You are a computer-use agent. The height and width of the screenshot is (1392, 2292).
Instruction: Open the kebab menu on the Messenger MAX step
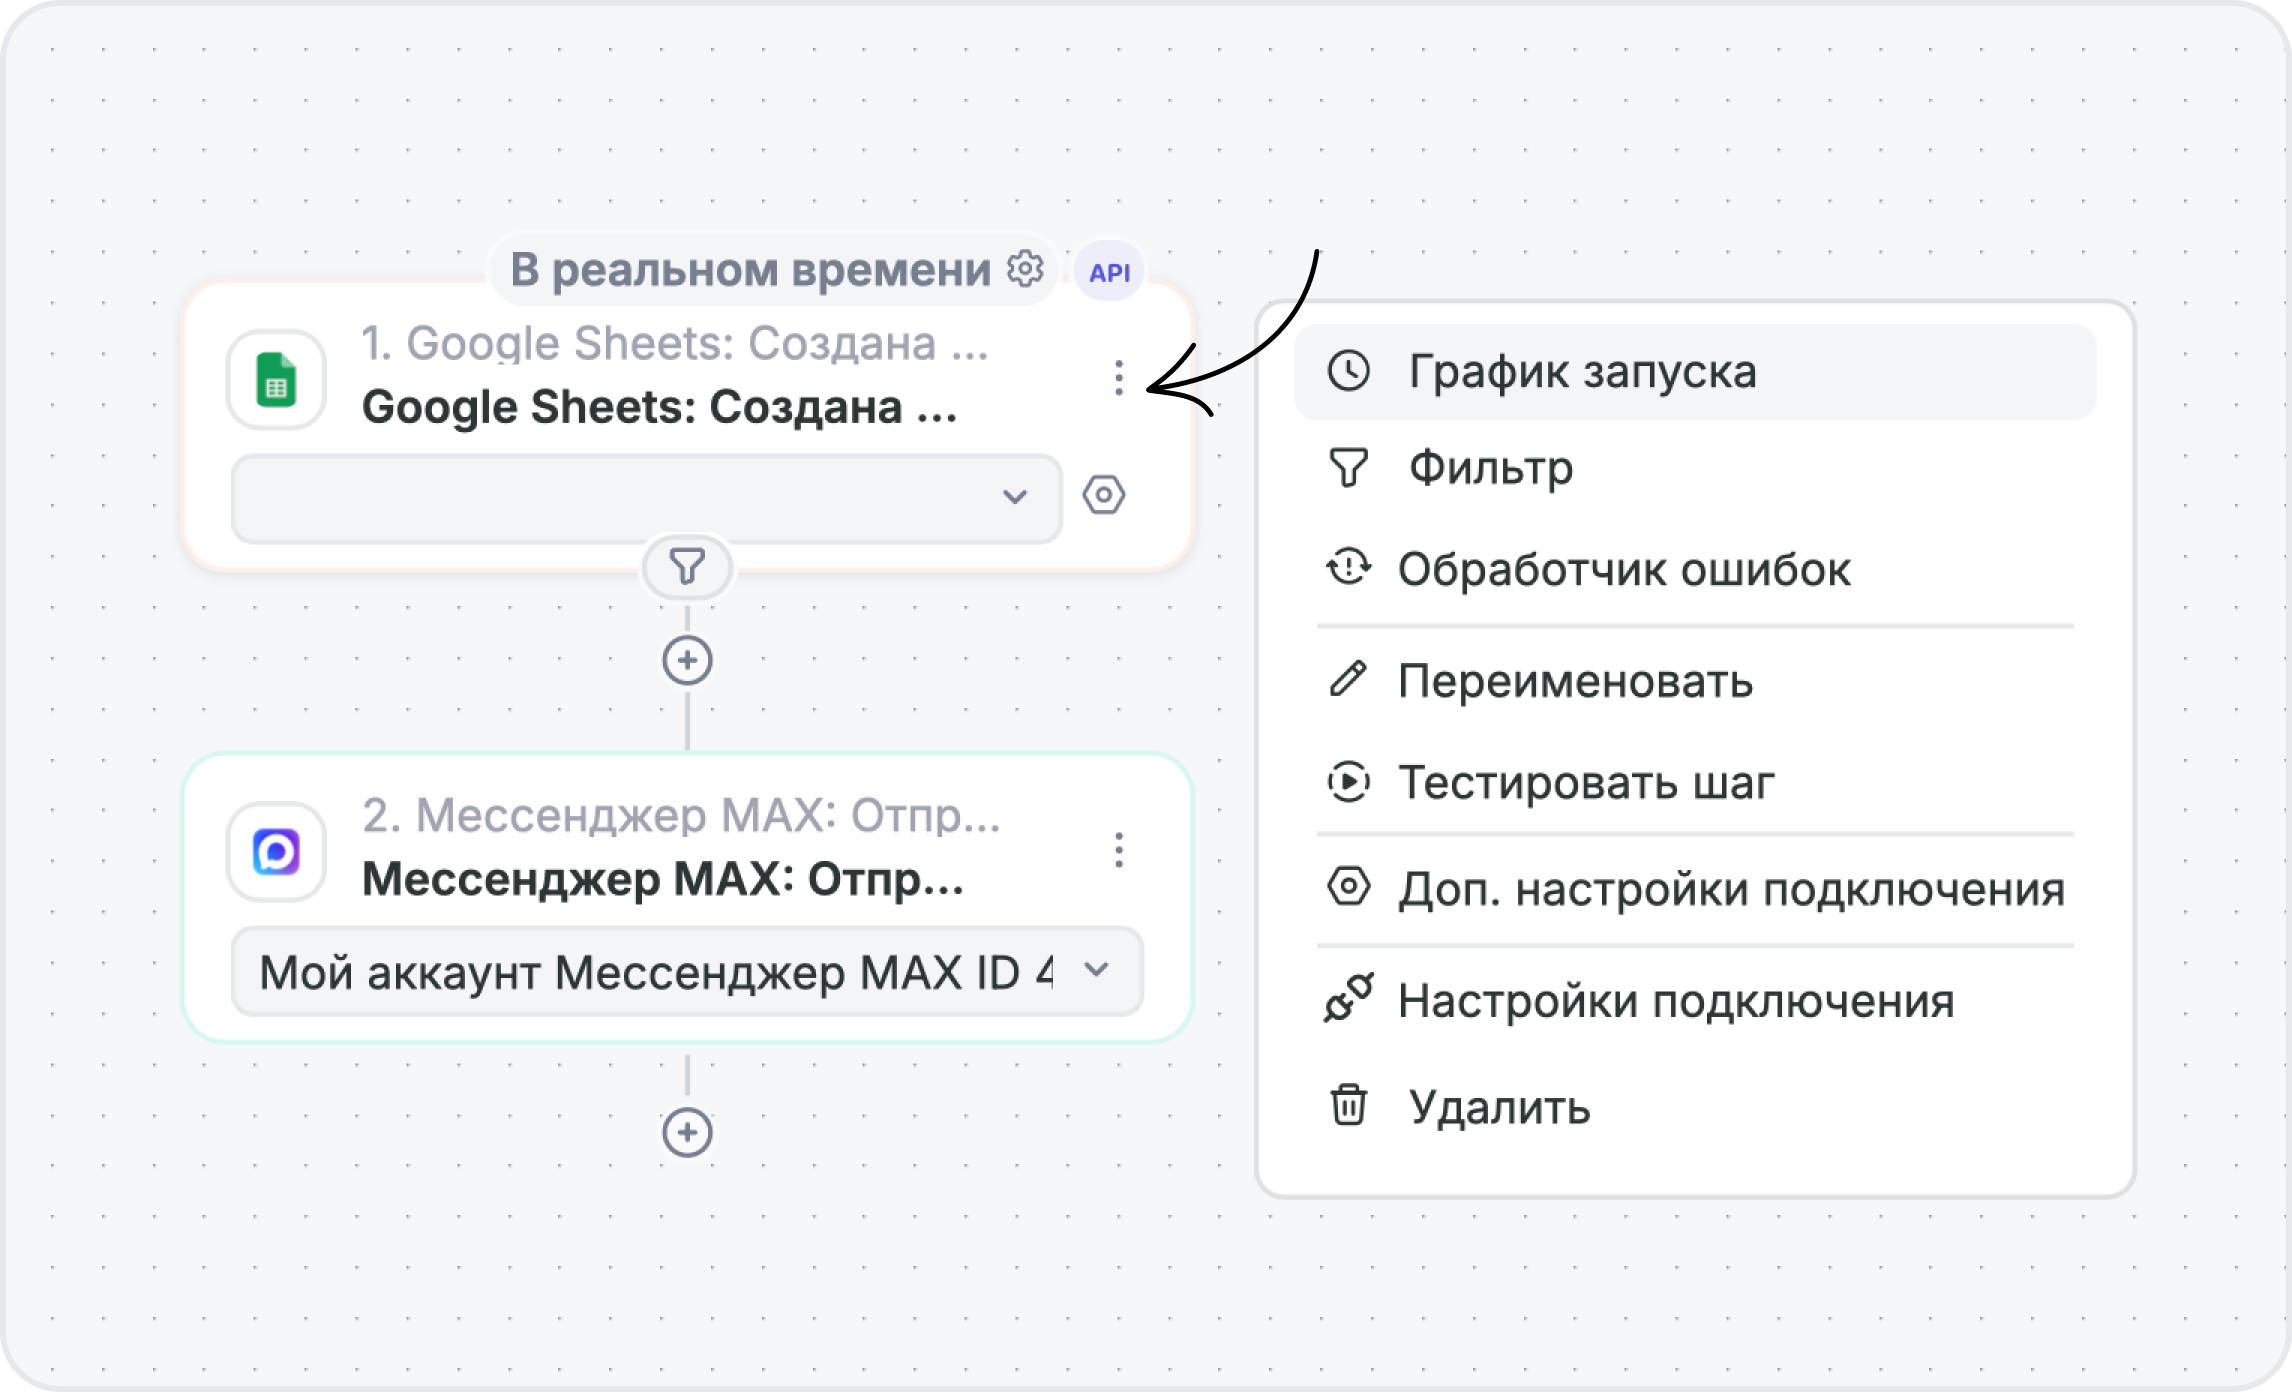tap(1119, 851)
